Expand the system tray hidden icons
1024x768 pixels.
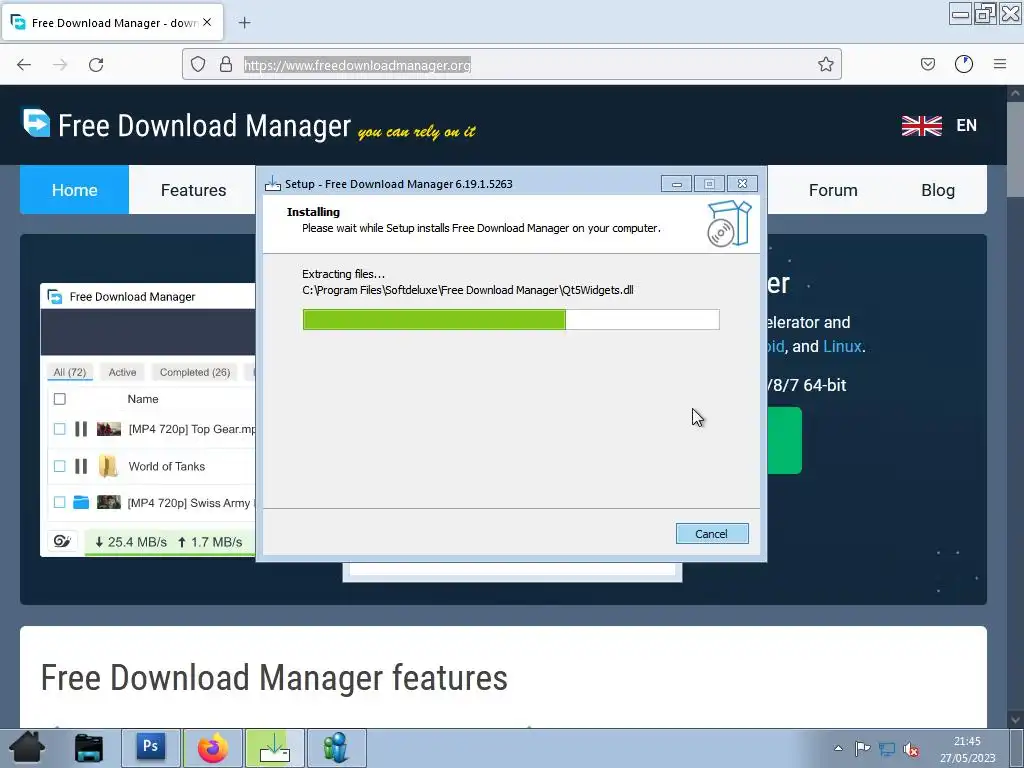(839, 748)
